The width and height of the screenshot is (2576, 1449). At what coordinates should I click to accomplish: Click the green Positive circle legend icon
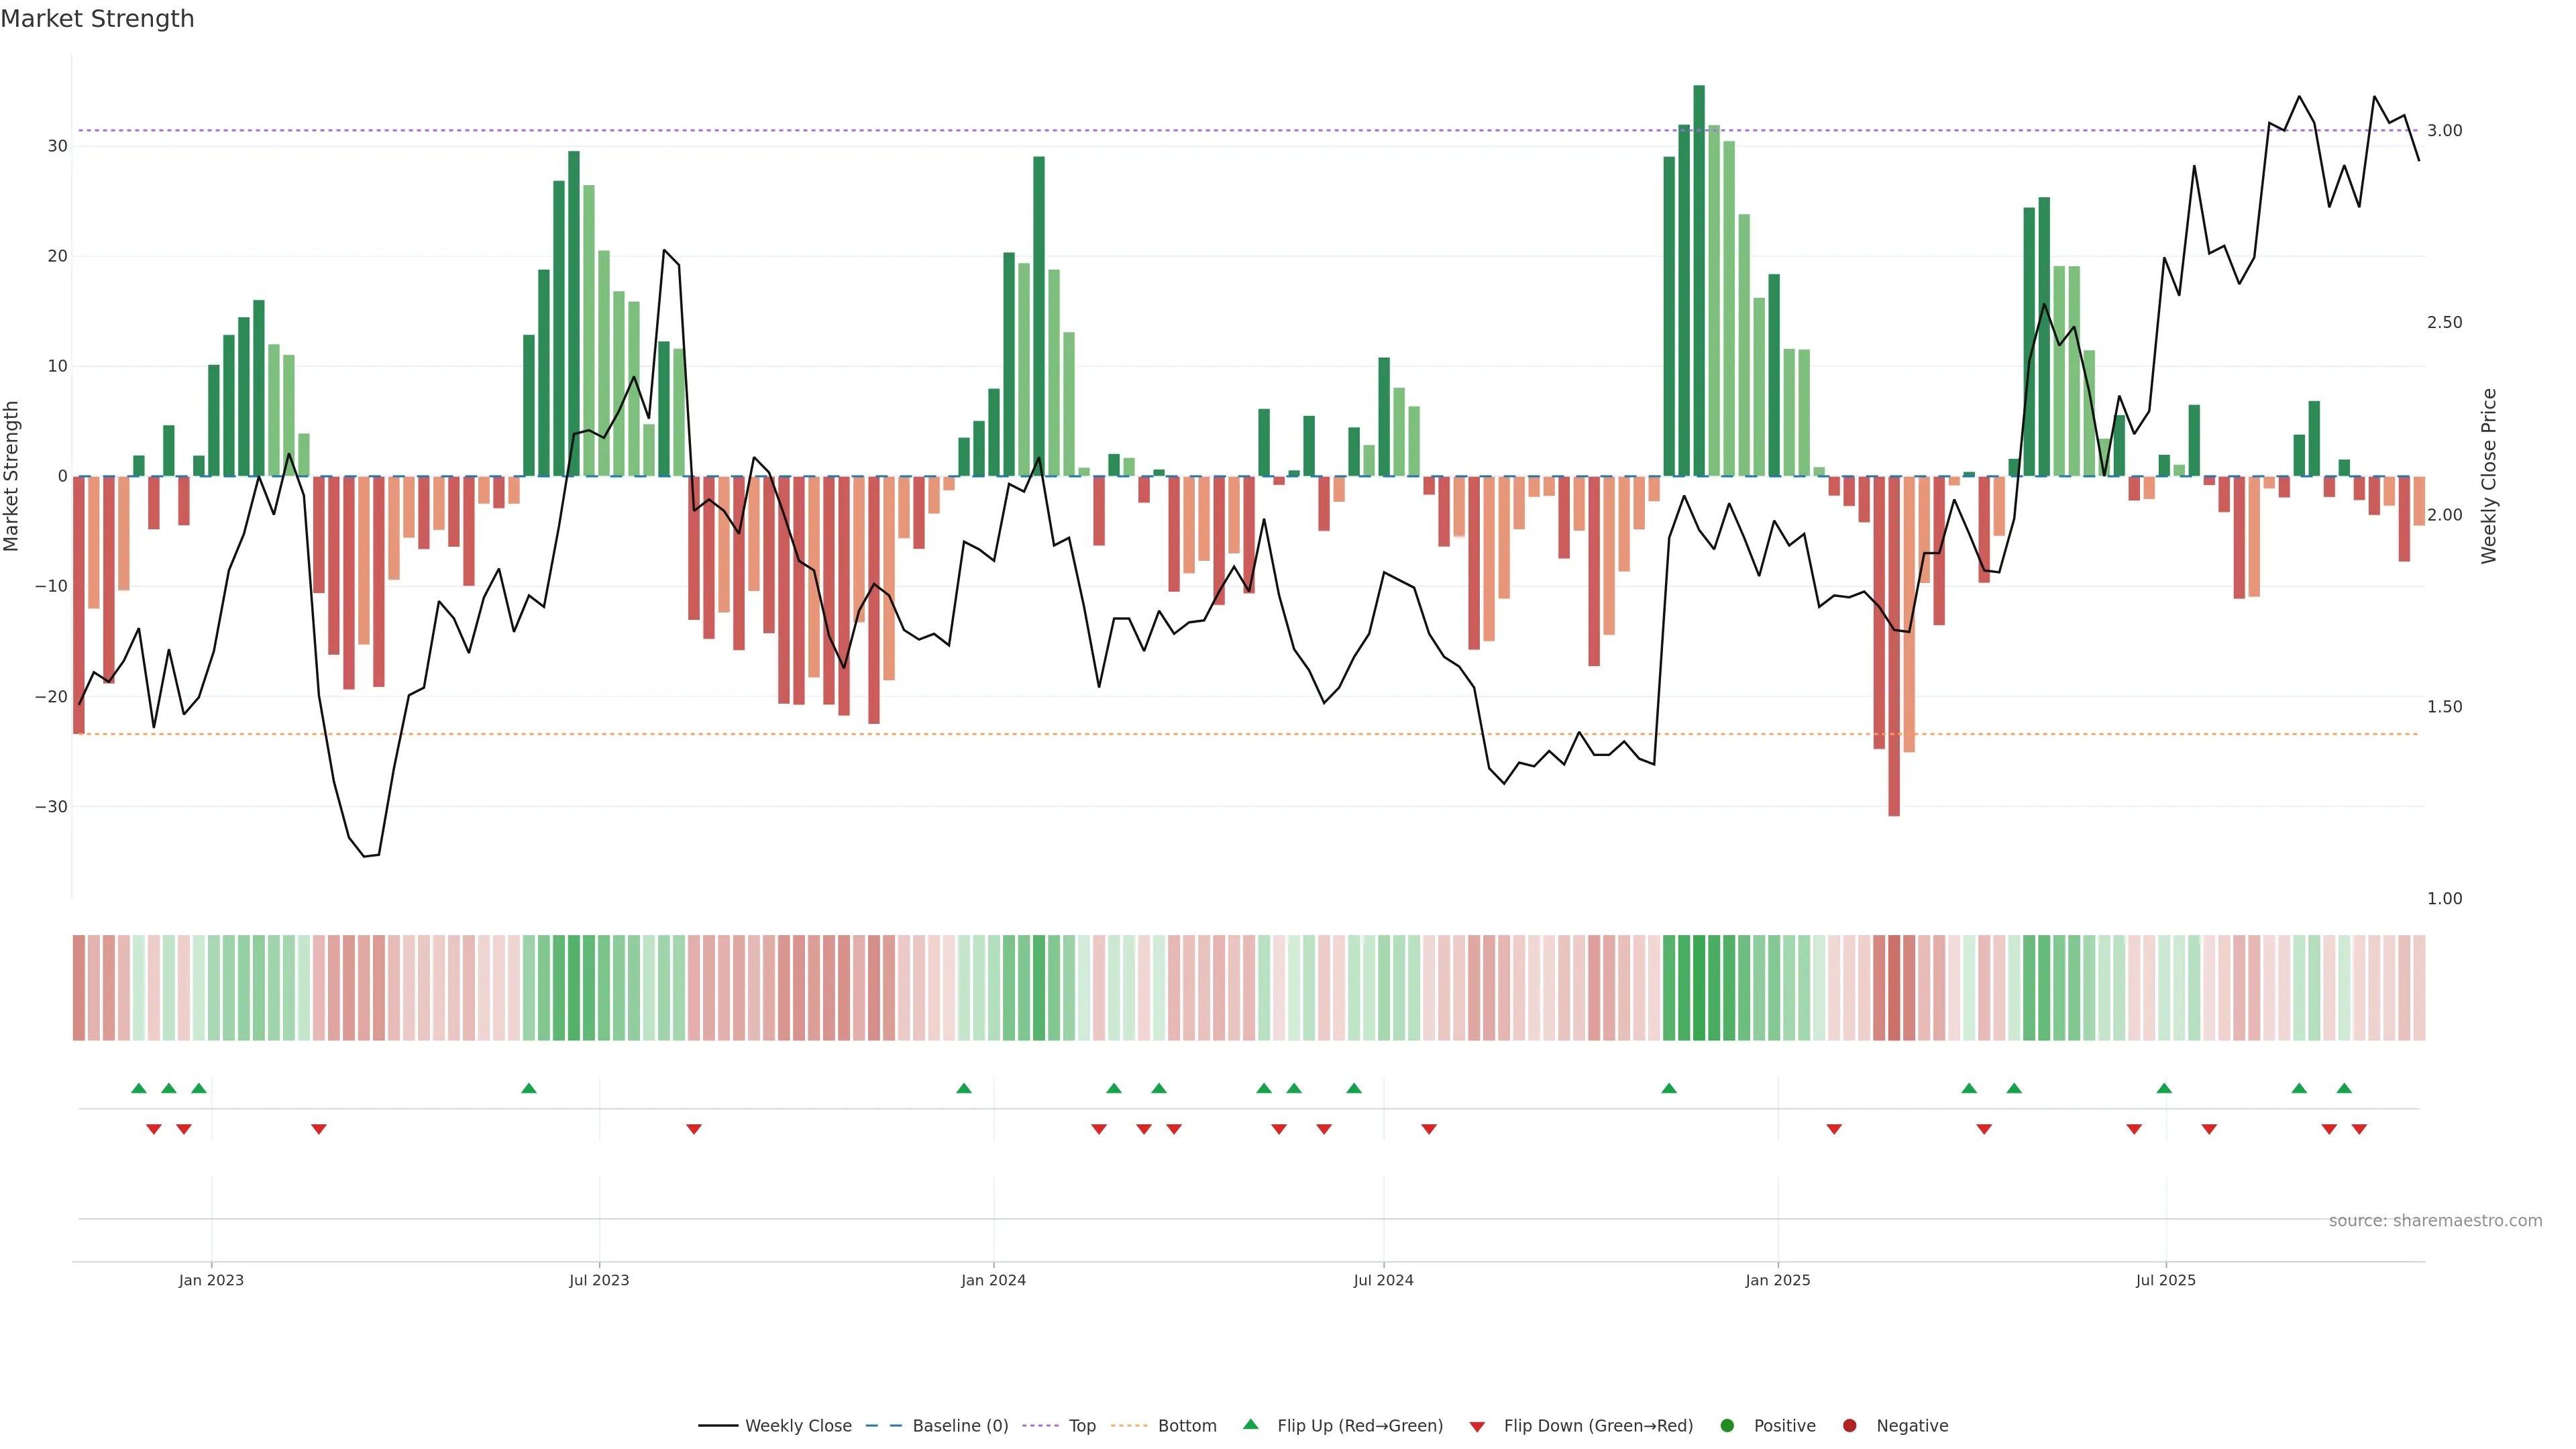[x=1727, y=1426]
